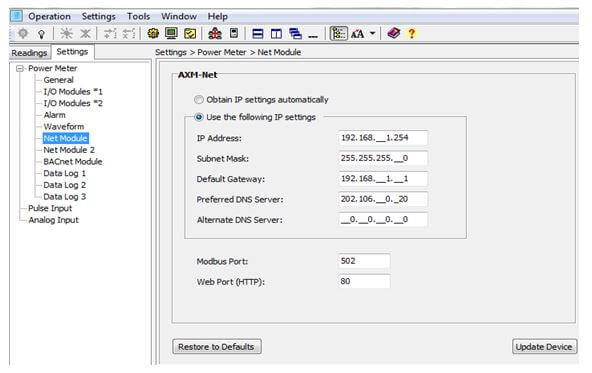Select I/O Modules *2 tree item

tap(73, 103)
